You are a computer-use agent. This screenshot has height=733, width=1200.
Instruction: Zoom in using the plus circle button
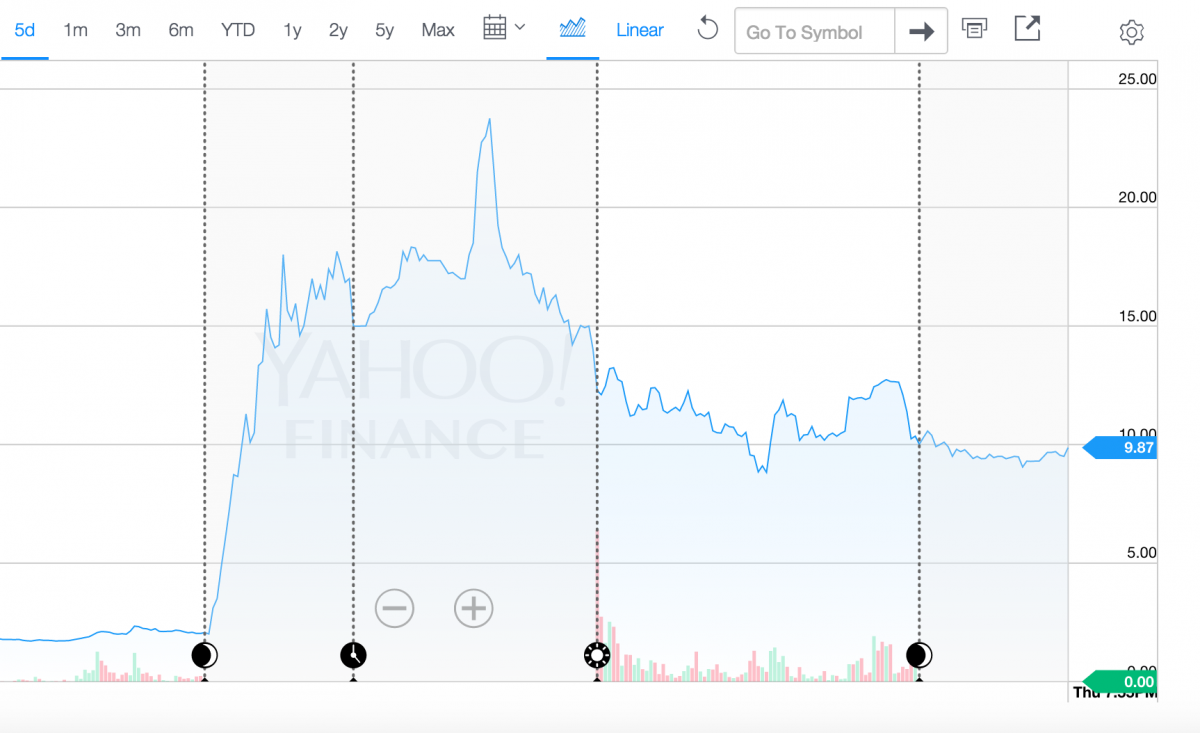click(473, 607)
